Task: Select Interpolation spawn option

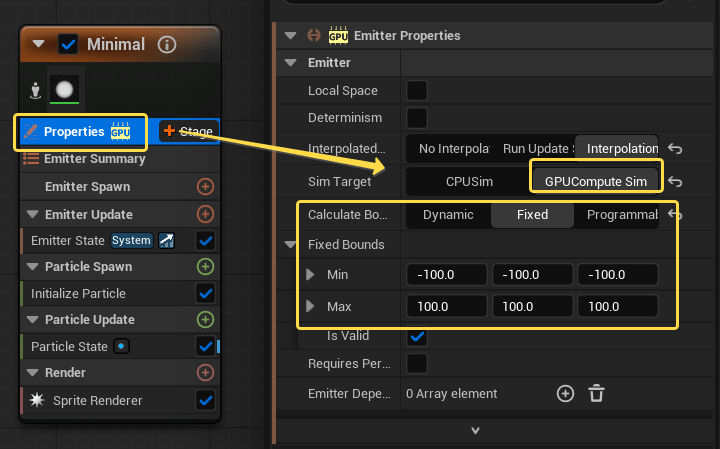Action: (x=617, y=149)
